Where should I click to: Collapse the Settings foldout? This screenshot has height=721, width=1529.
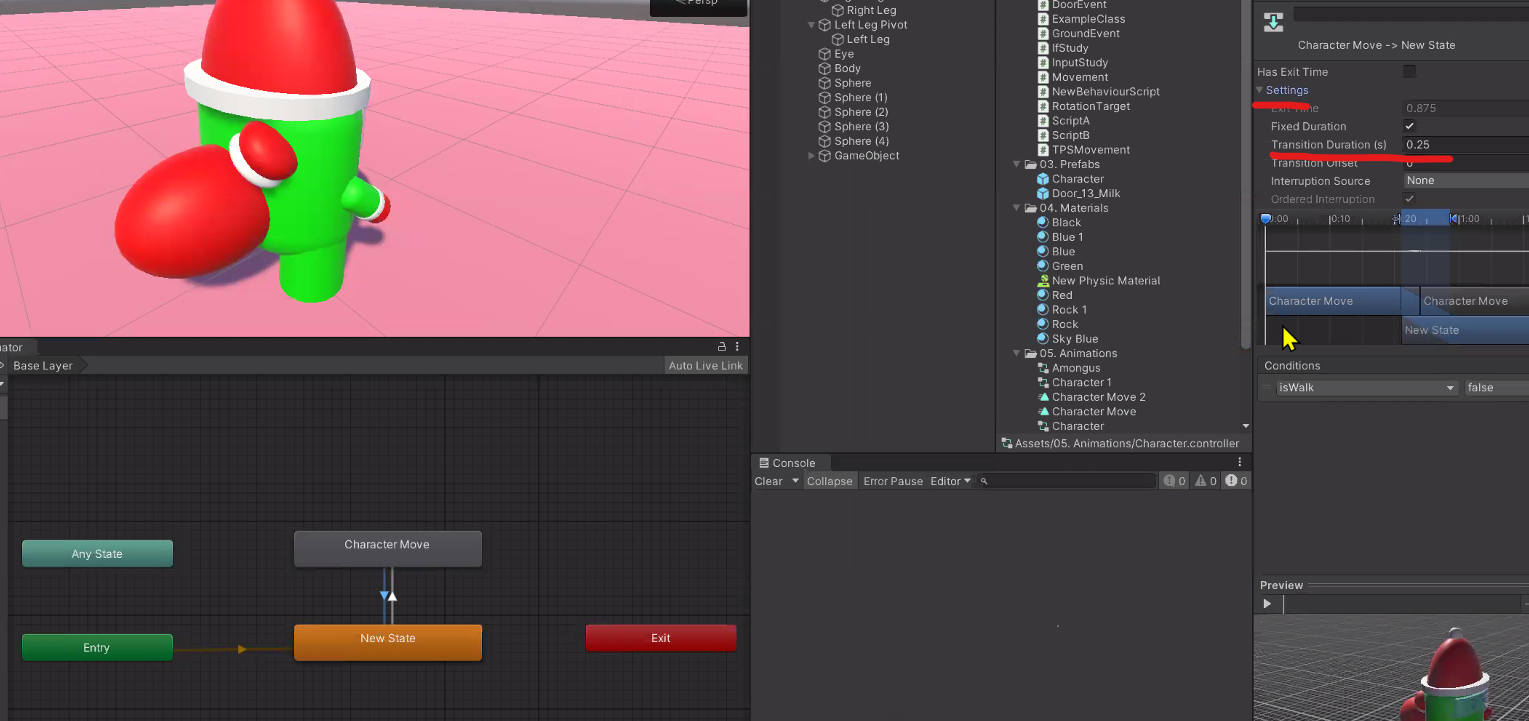(x=1260, y=91)
